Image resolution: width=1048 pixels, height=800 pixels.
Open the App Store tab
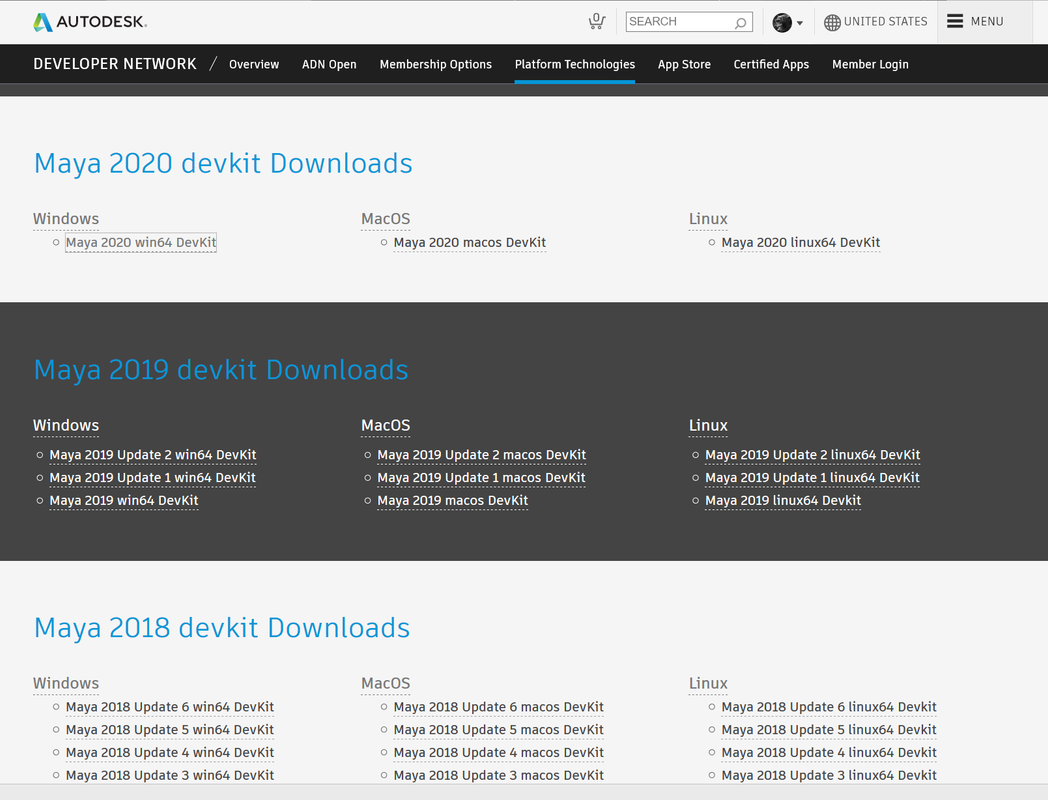point(684,64)
